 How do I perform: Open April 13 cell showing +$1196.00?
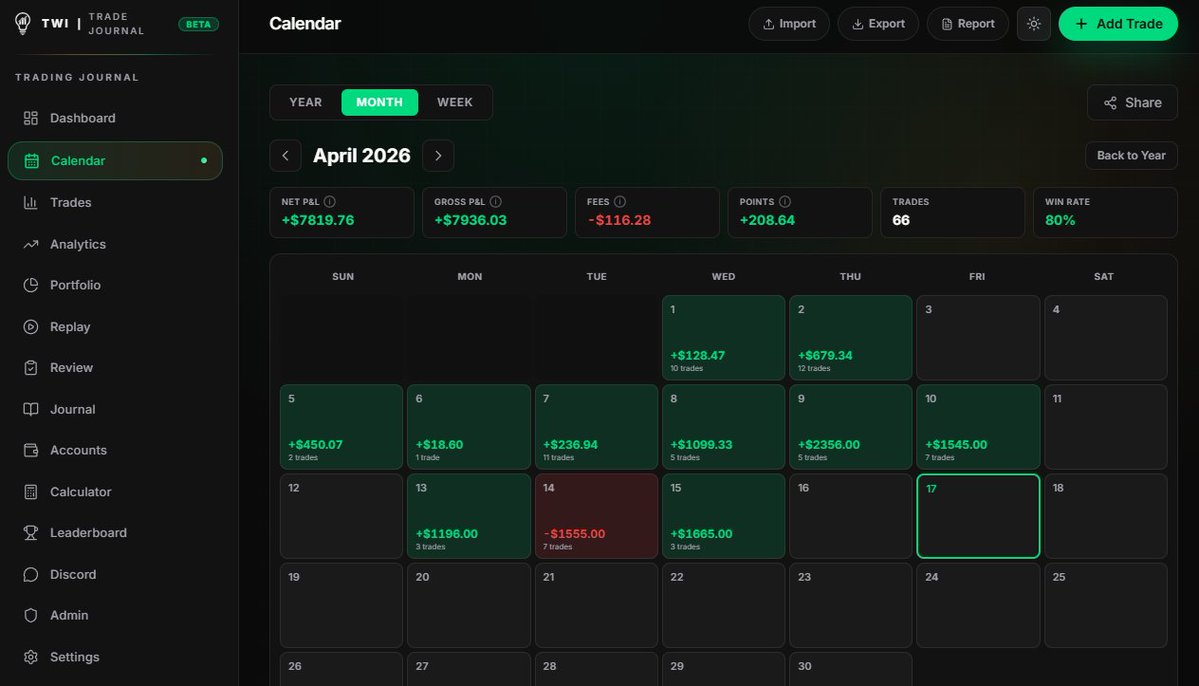click(469, 516)
